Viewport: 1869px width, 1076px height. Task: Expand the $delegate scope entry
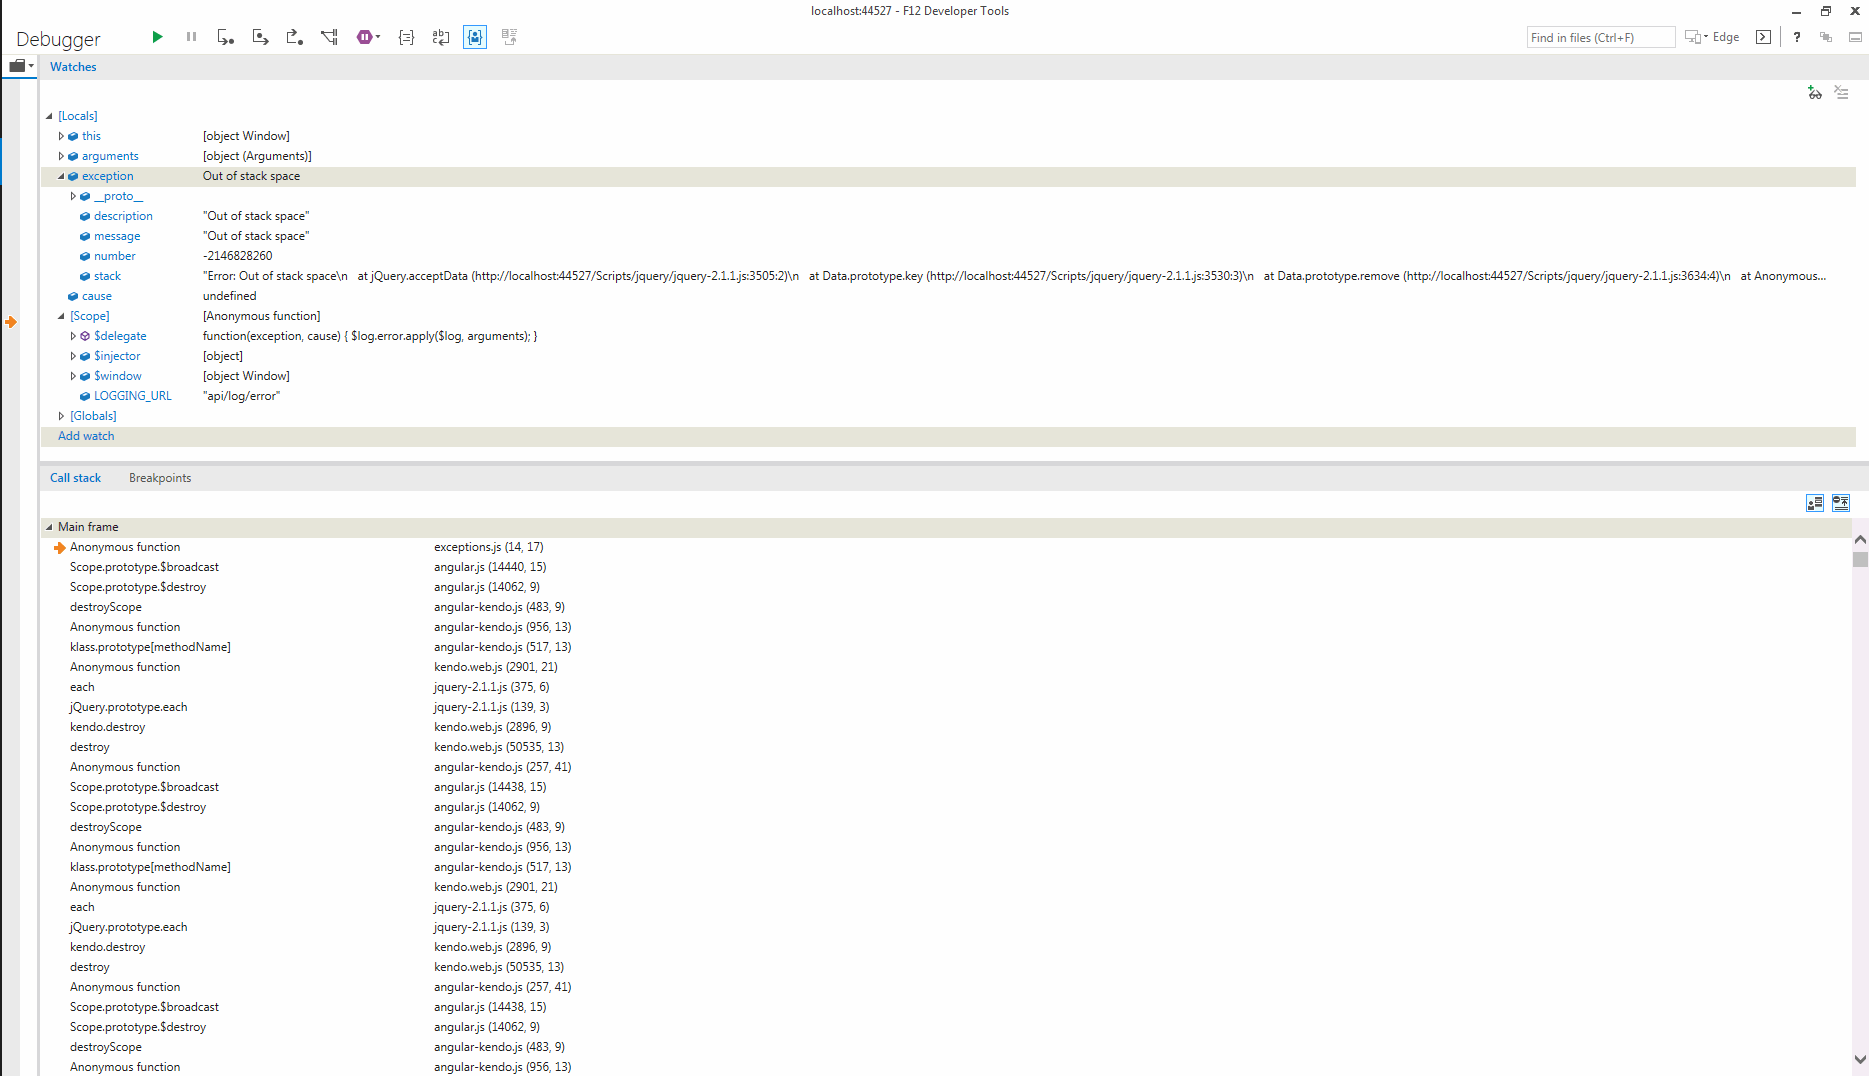click(73, 336)
